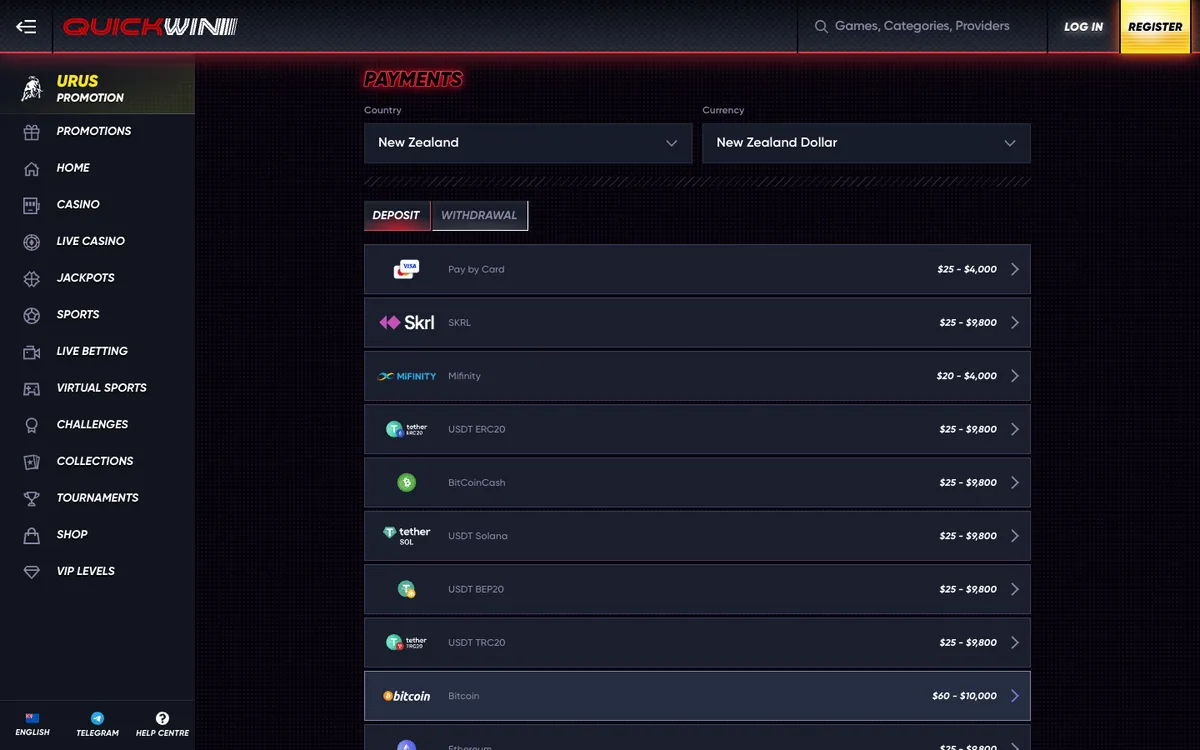Screen dimensions: 1200x750
Task: Switch to the Deposit tab
Action: (397, 215)
